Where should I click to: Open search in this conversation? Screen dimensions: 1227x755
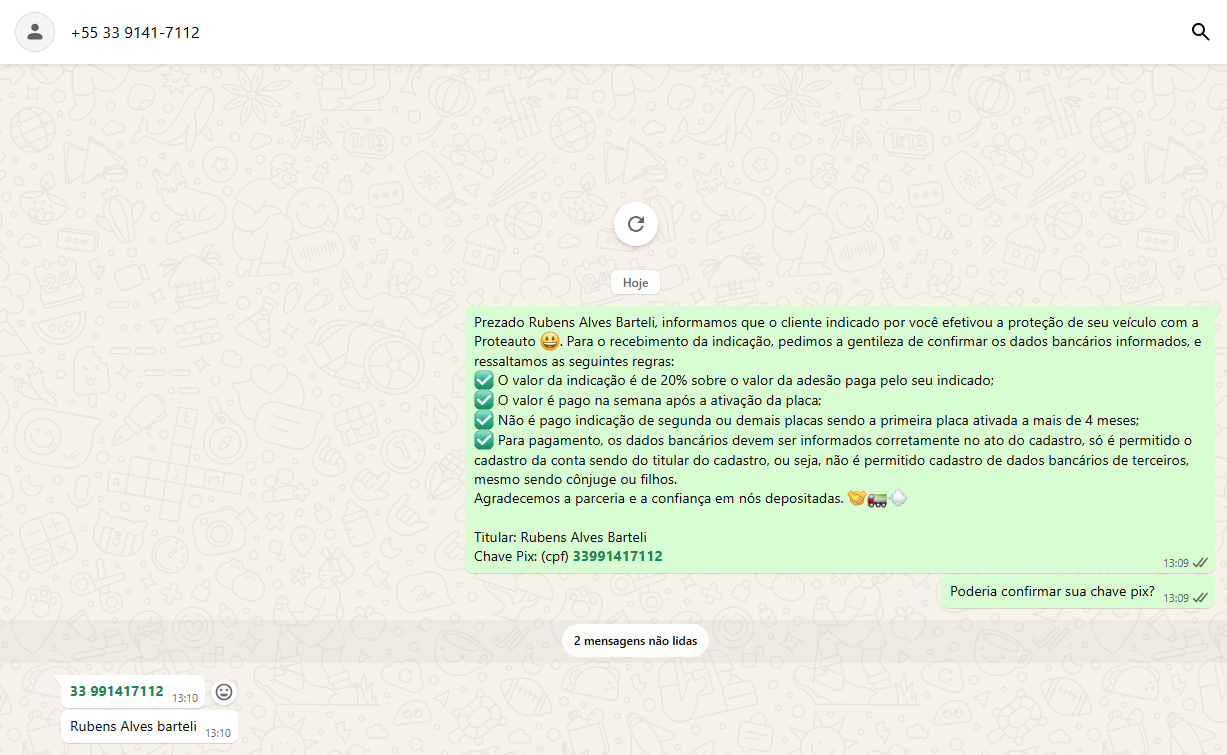1200,32
